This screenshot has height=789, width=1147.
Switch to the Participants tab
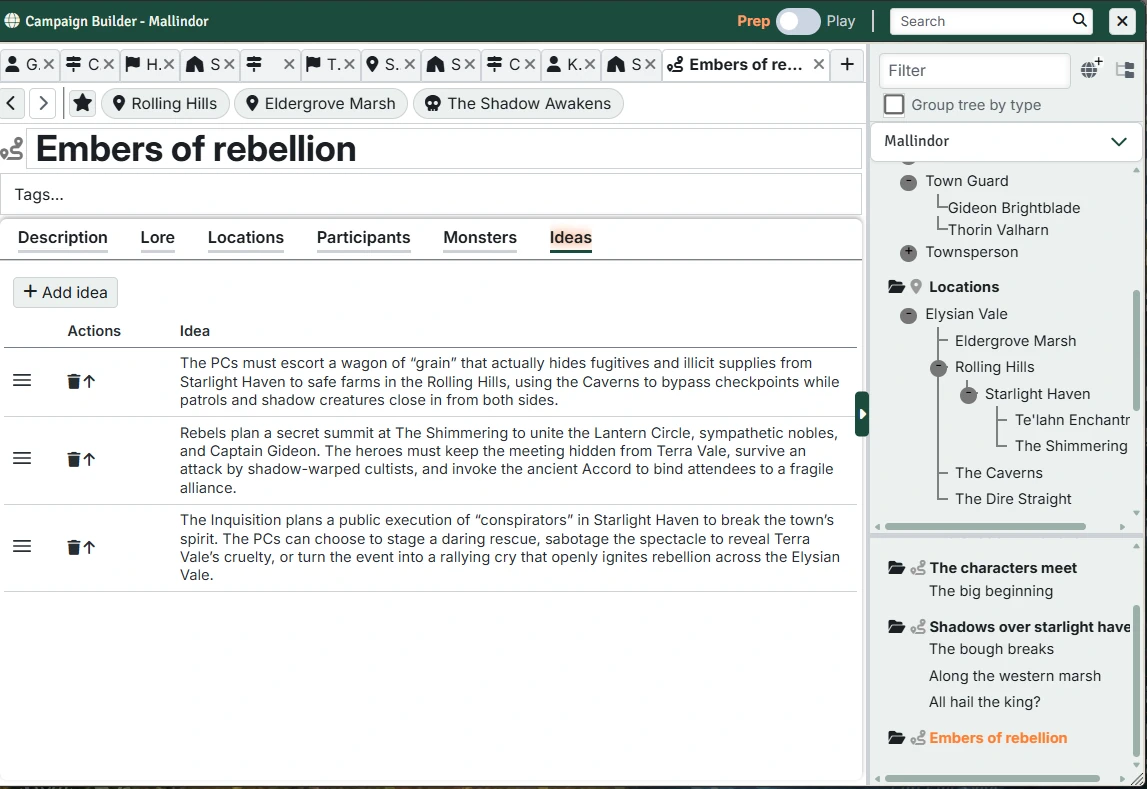pos(363,238)
